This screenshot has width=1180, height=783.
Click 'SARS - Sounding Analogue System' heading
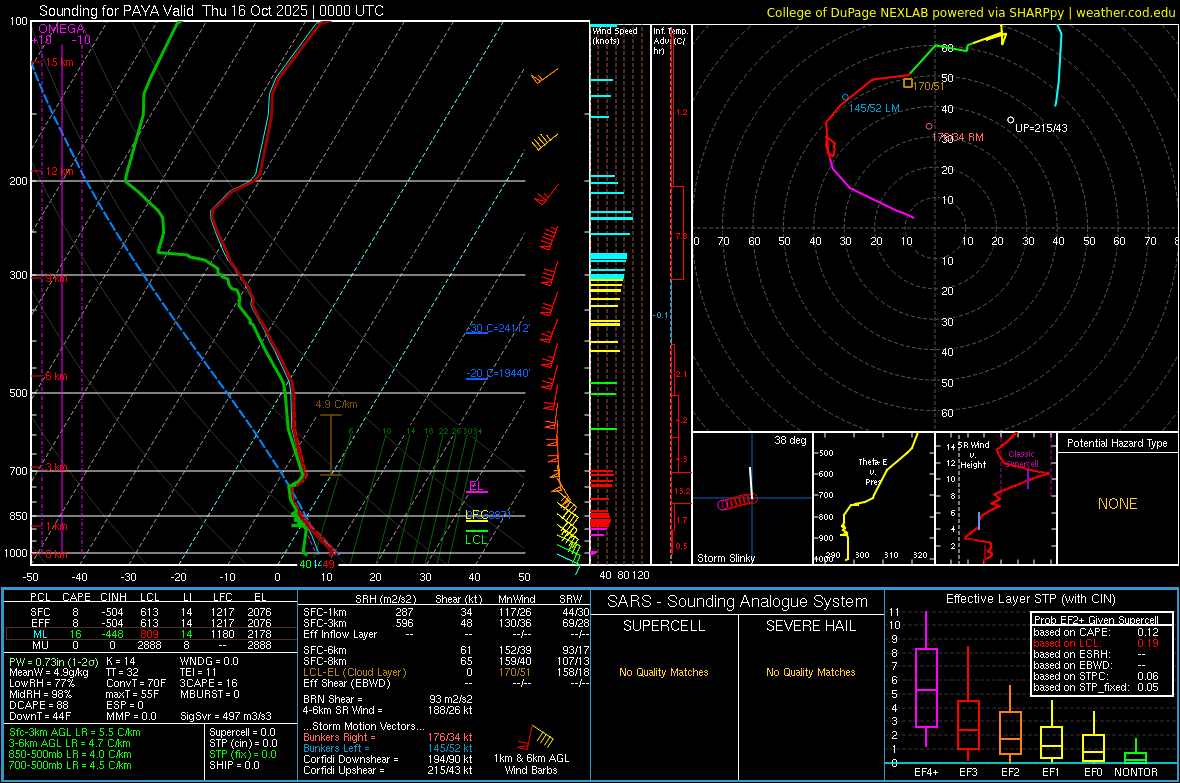(738, 602)
